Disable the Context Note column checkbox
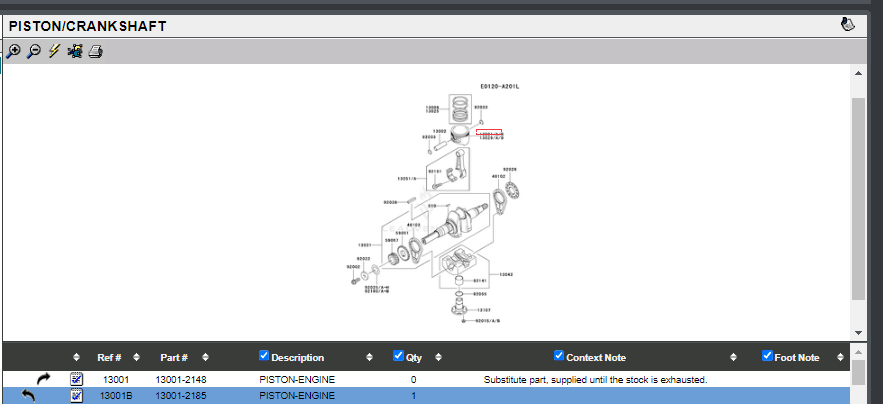Viewport: 883px width, 404px height. (559, 356)
